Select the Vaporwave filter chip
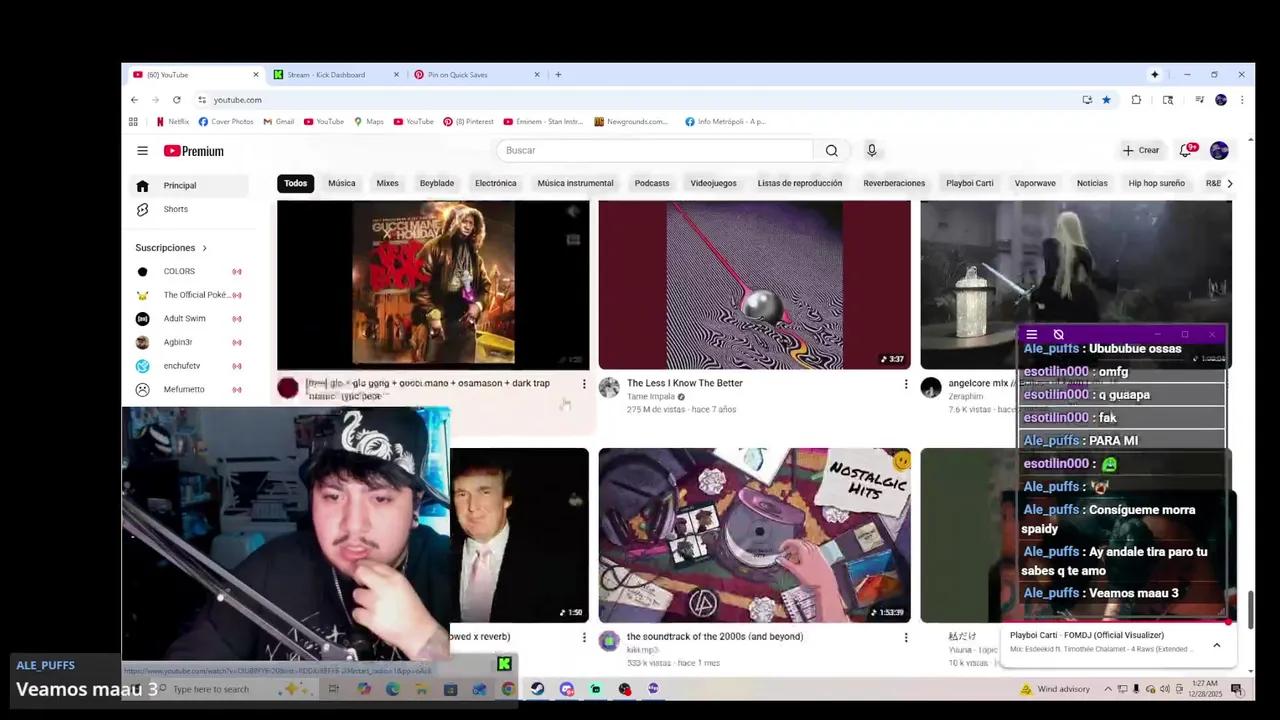This screenshot has height=720, width=1280. tap(1035, 183)
